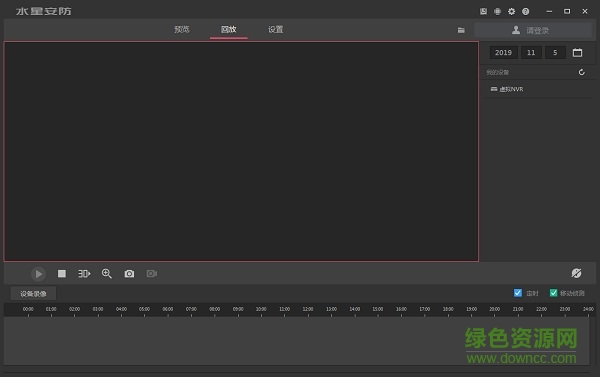Click the month field showing 11
This screenshot has width=600, height=377.
click(x=531, y=52)
